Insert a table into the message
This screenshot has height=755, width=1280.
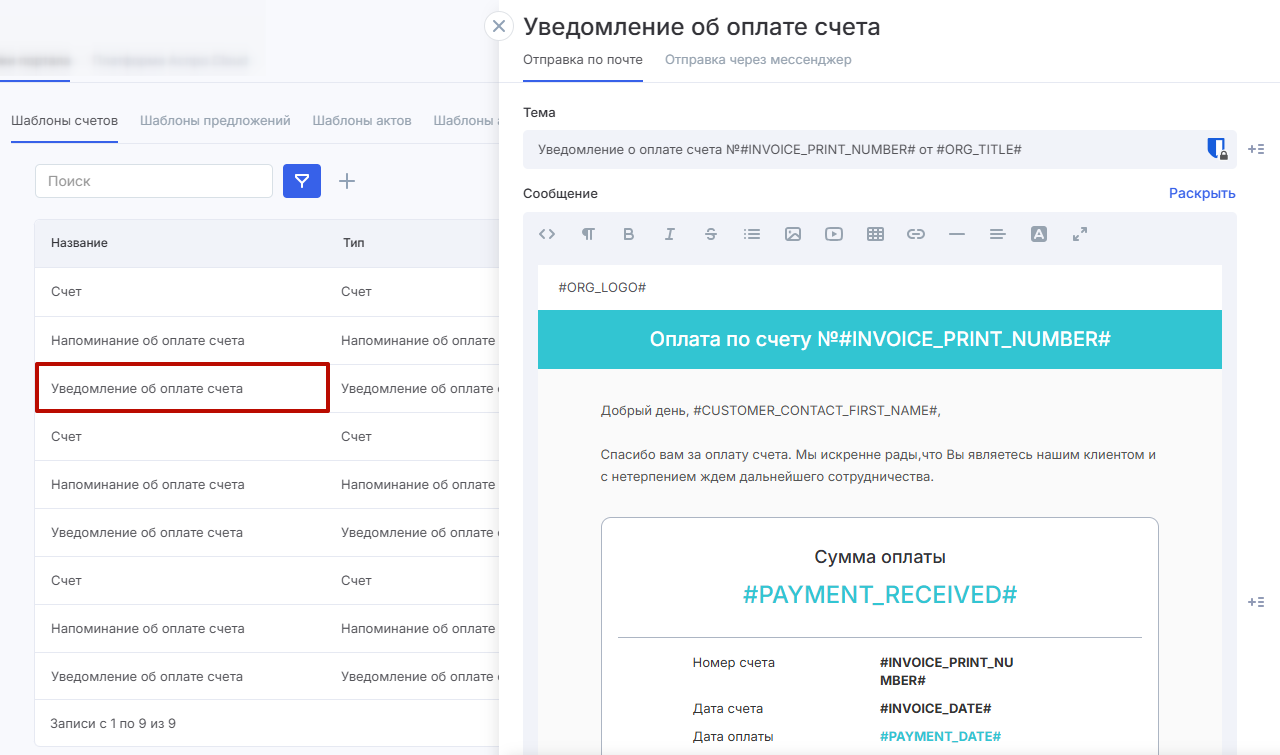coord(875,234)
